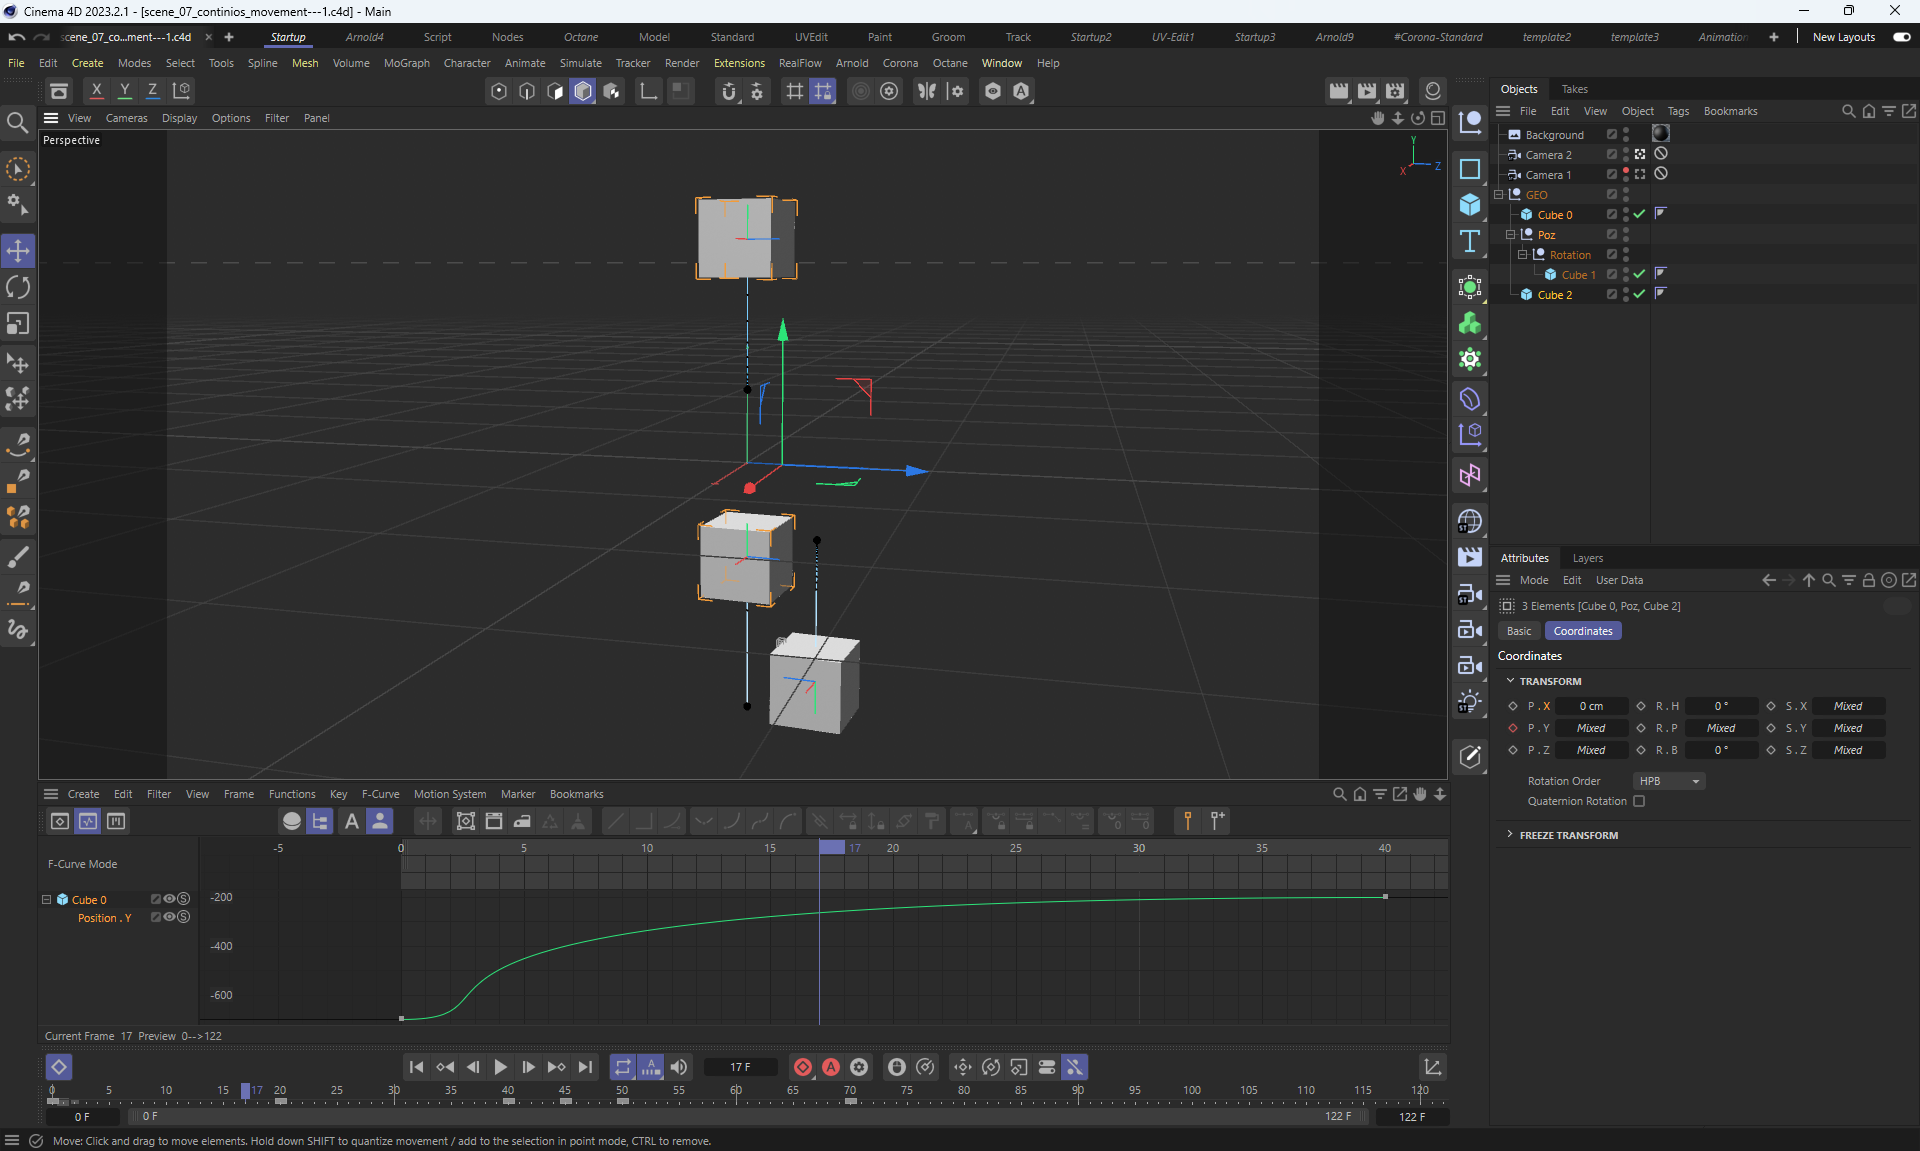Click the Record Active Objects keyframe button
Screen dimensions: 1920x1151
[802, 1067]
